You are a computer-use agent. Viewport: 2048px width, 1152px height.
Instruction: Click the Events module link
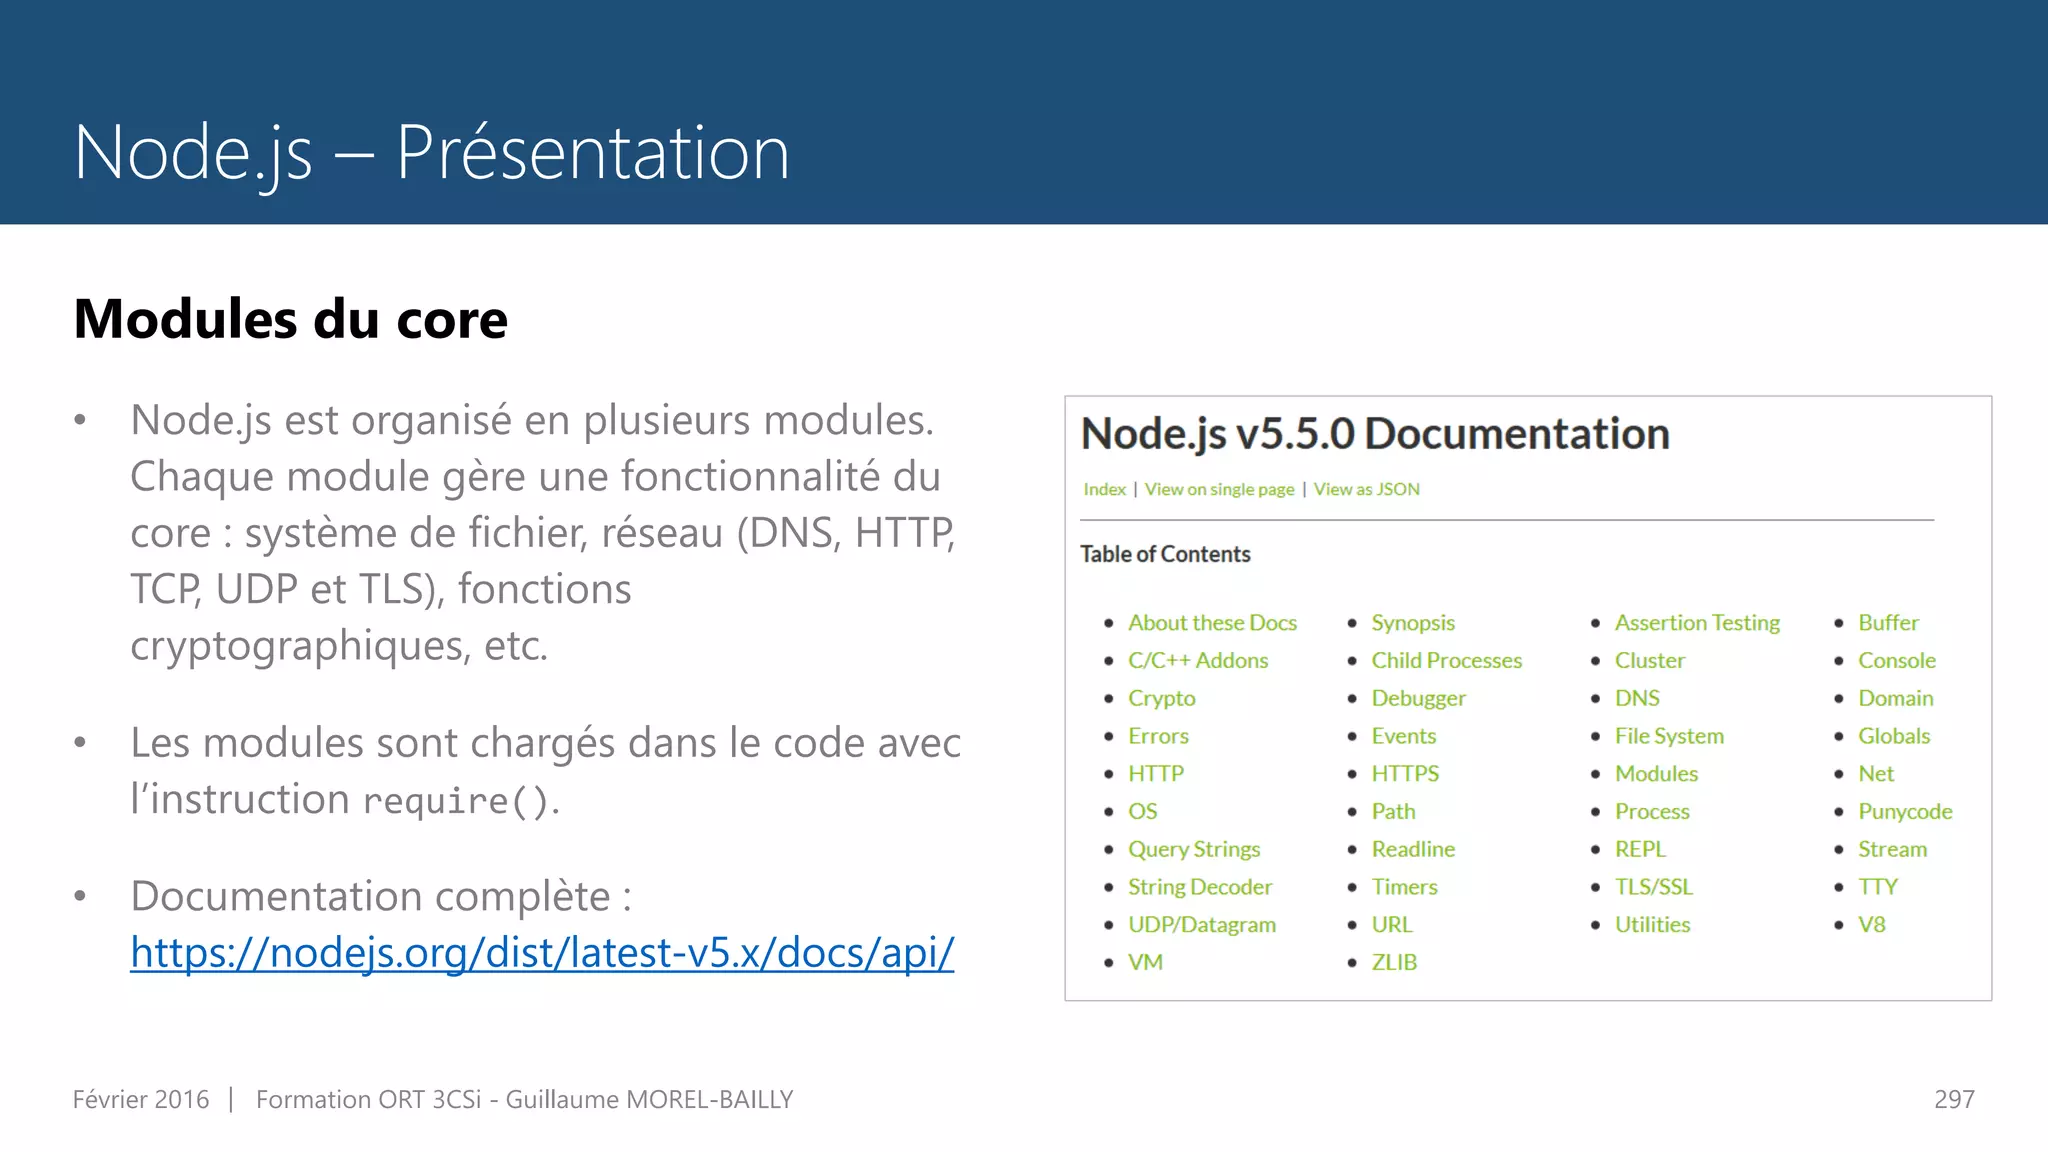click(1403, 736)
